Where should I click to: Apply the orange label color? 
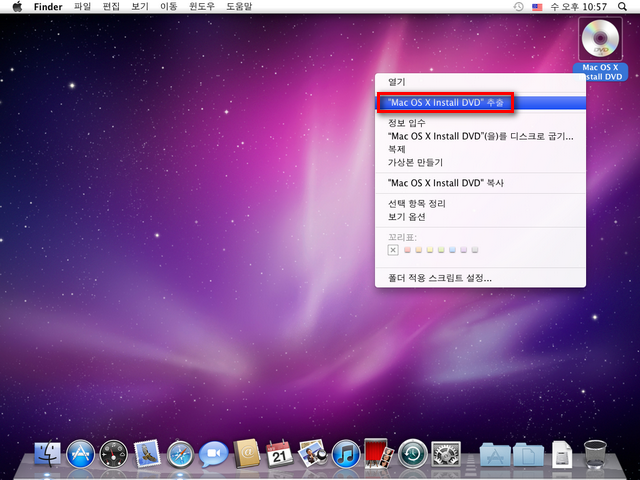[x=418, y=249]
